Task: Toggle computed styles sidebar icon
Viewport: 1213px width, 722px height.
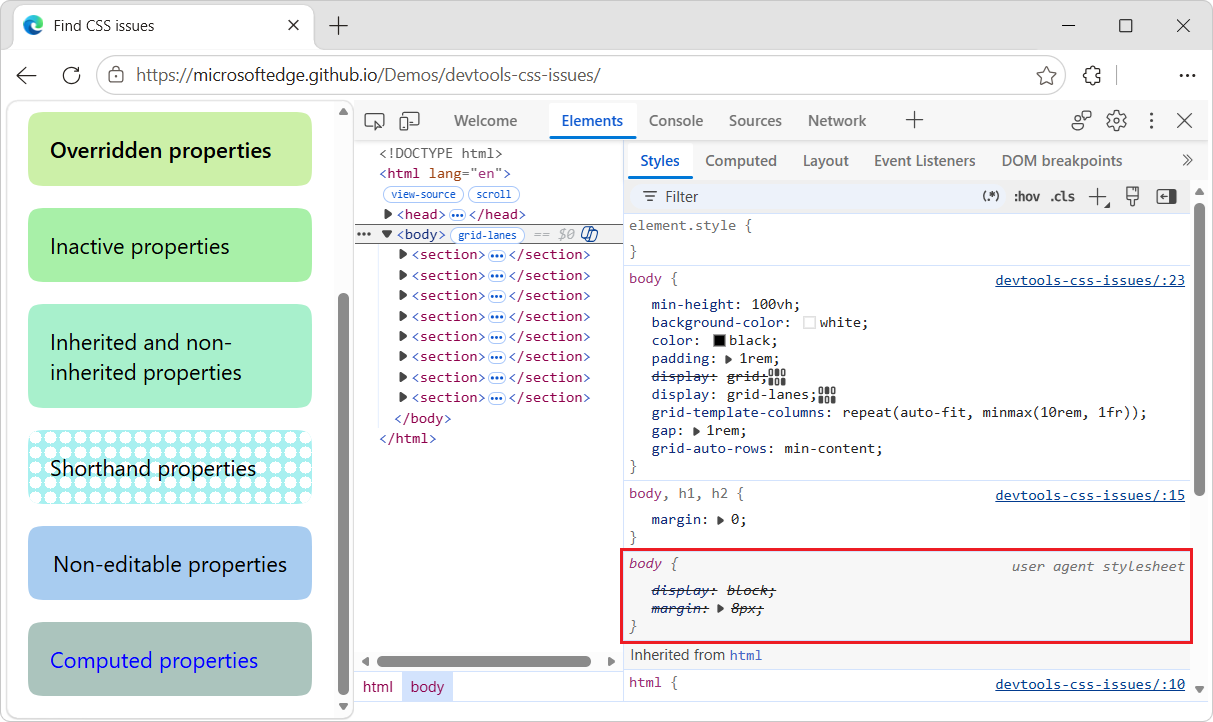Action: (x=1166, y=196)
